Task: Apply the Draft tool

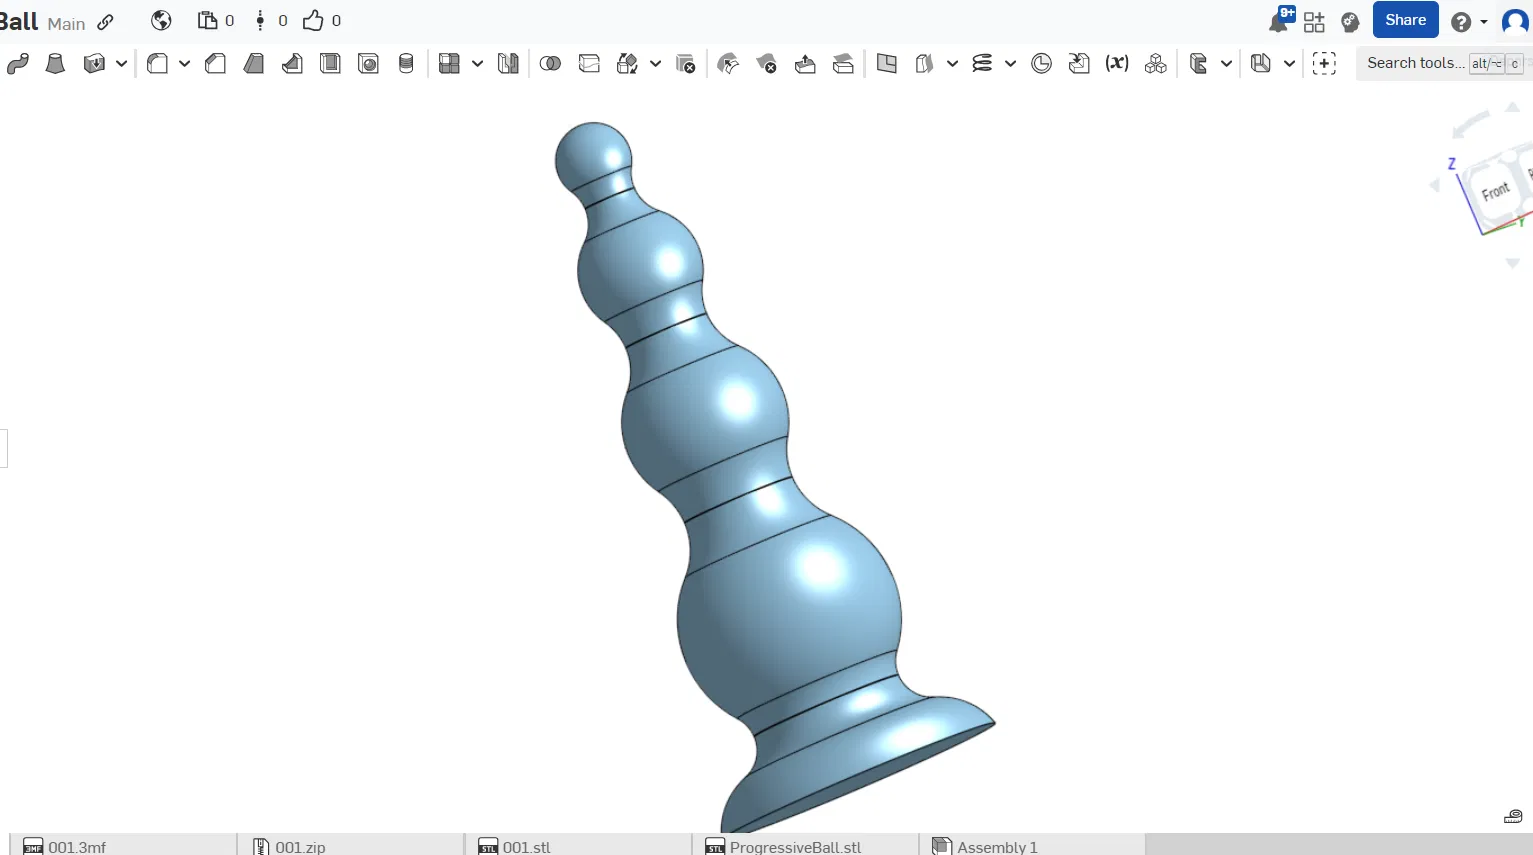Action: [254, 64]
